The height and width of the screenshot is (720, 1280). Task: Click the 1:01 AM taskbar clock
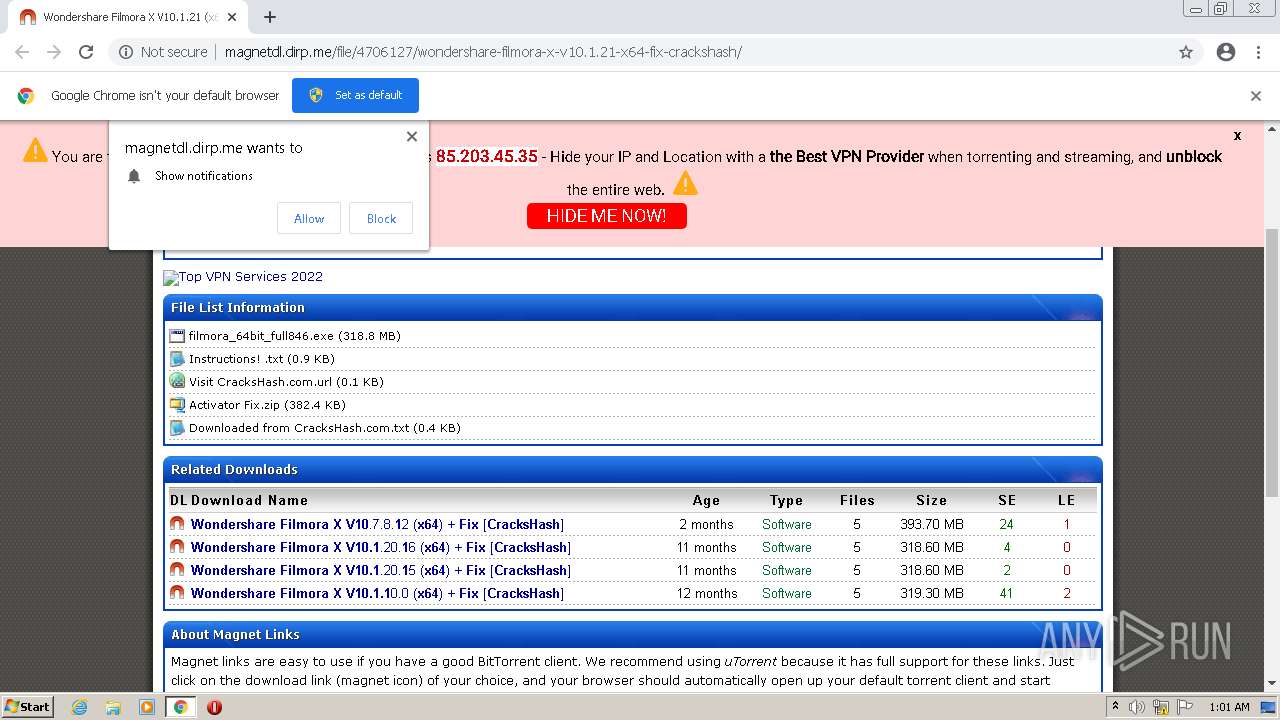point(1229,707)
